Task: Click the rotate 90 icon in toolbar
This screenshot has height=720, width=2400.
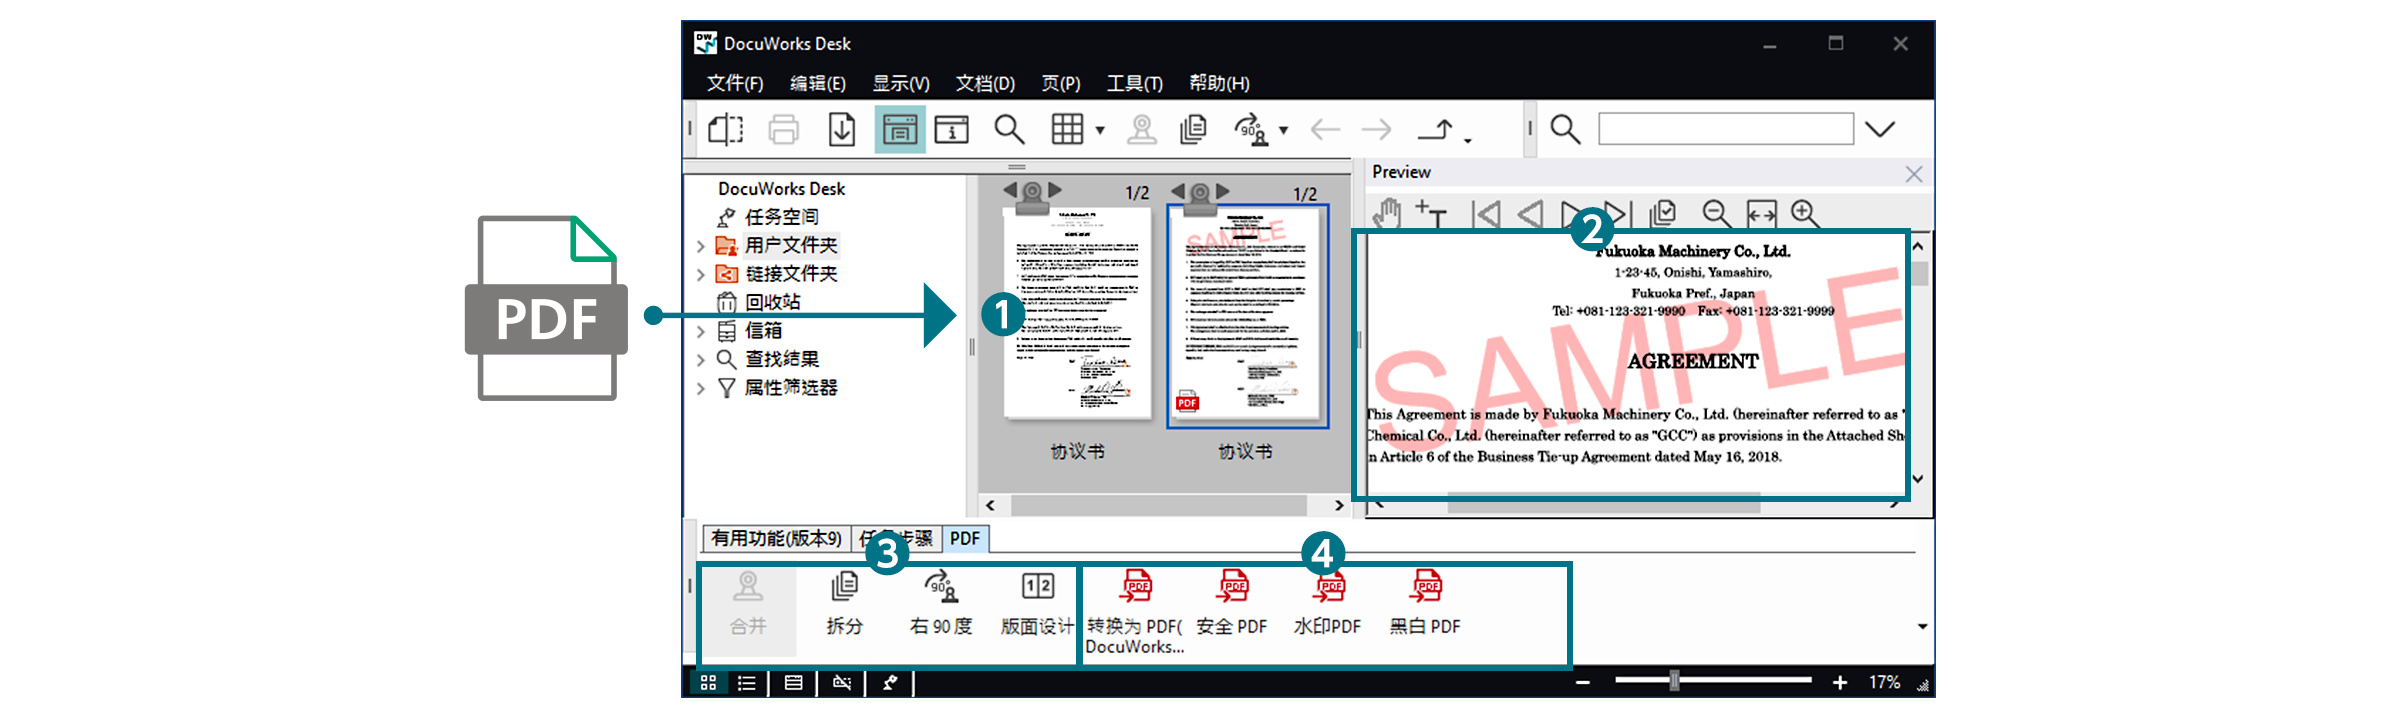Action: (x=1251, y=129)
